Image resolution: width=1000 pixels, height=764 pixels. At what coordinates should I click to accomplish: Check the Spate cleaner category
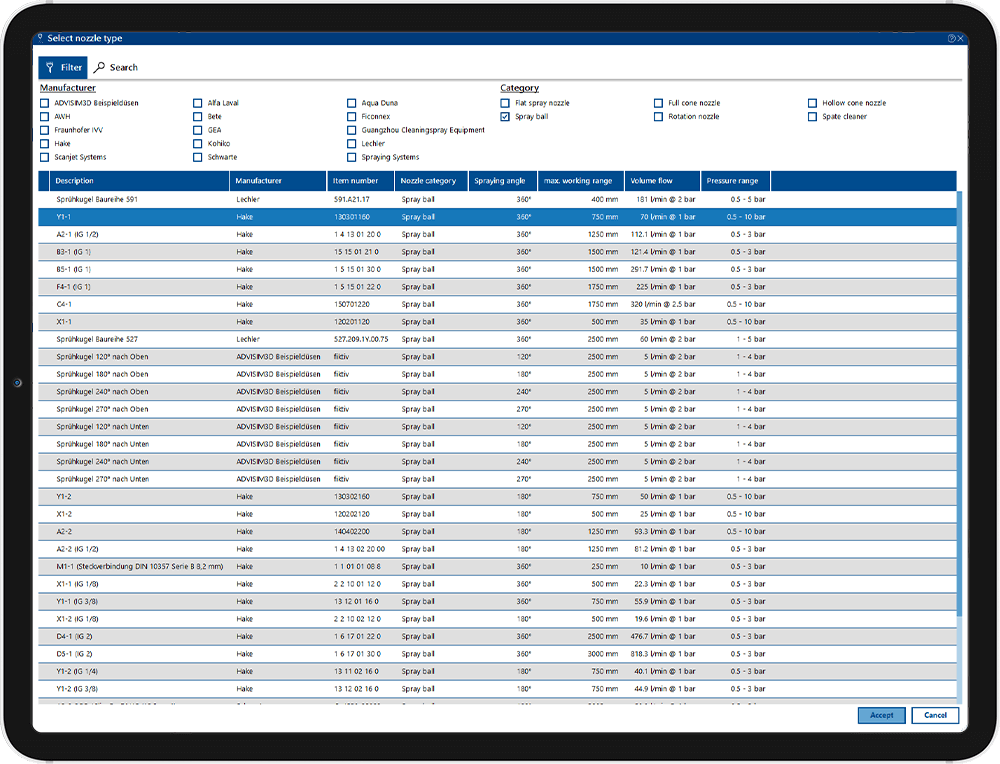[812, 117]
